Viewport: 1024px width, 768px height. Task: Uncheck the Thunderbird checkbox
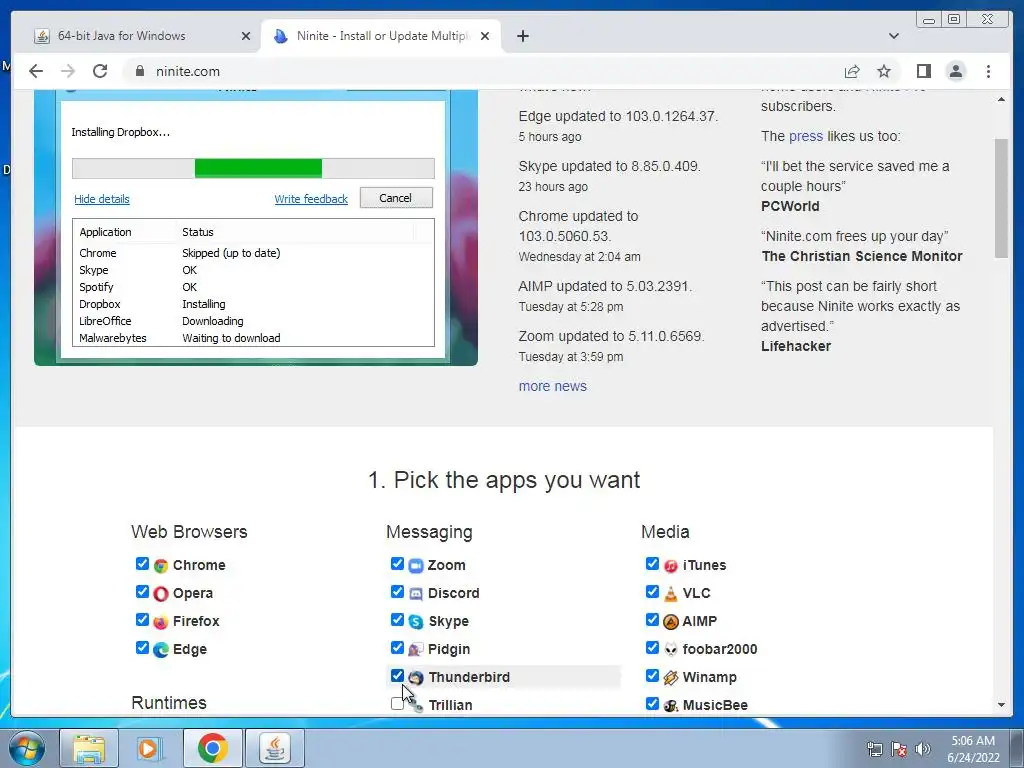point(397,676)
